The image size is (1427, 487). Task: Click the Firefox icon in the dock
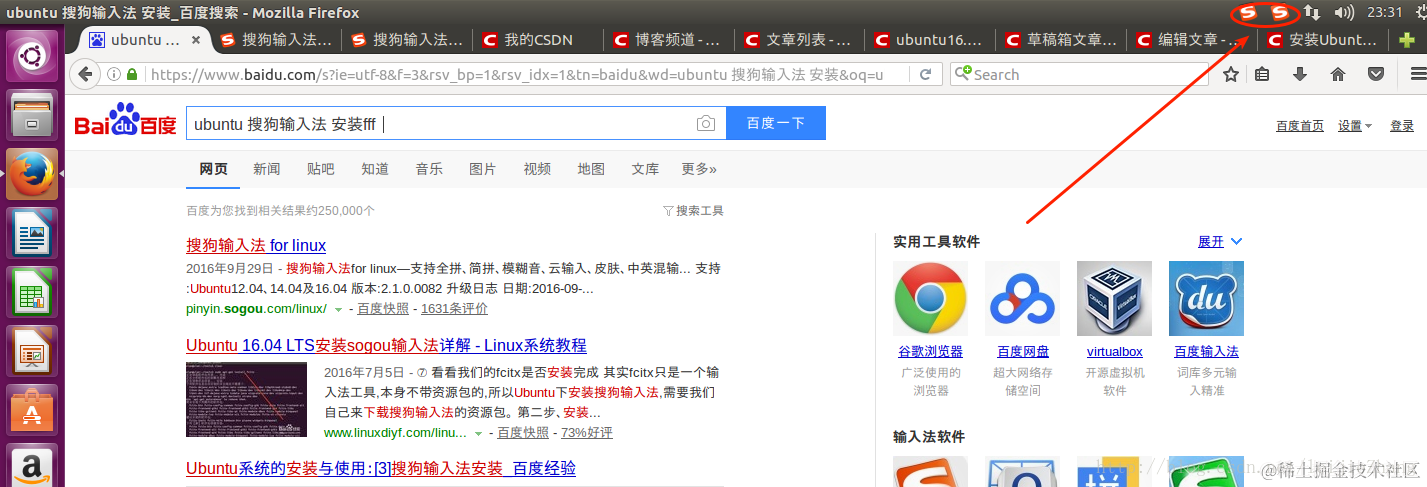[32, 174]
